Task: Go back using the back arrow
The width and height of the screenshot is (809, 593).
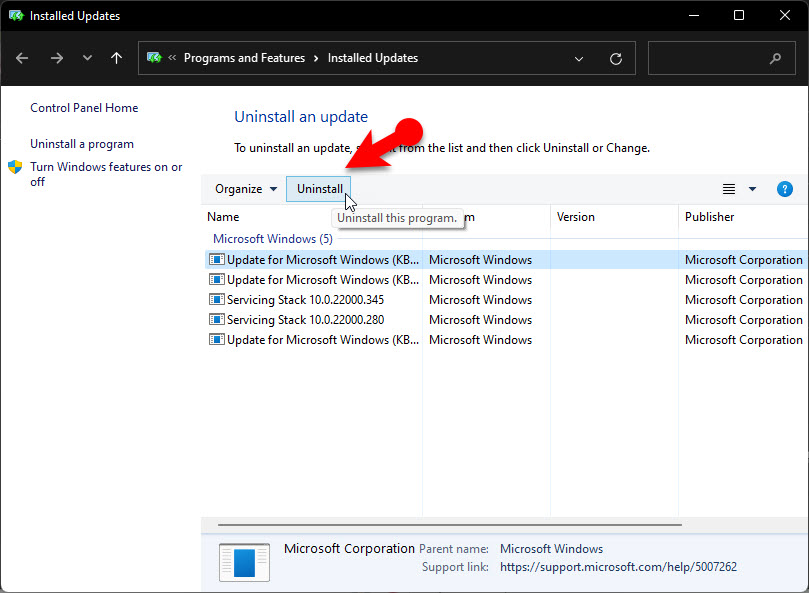Action: pos(22,58)
